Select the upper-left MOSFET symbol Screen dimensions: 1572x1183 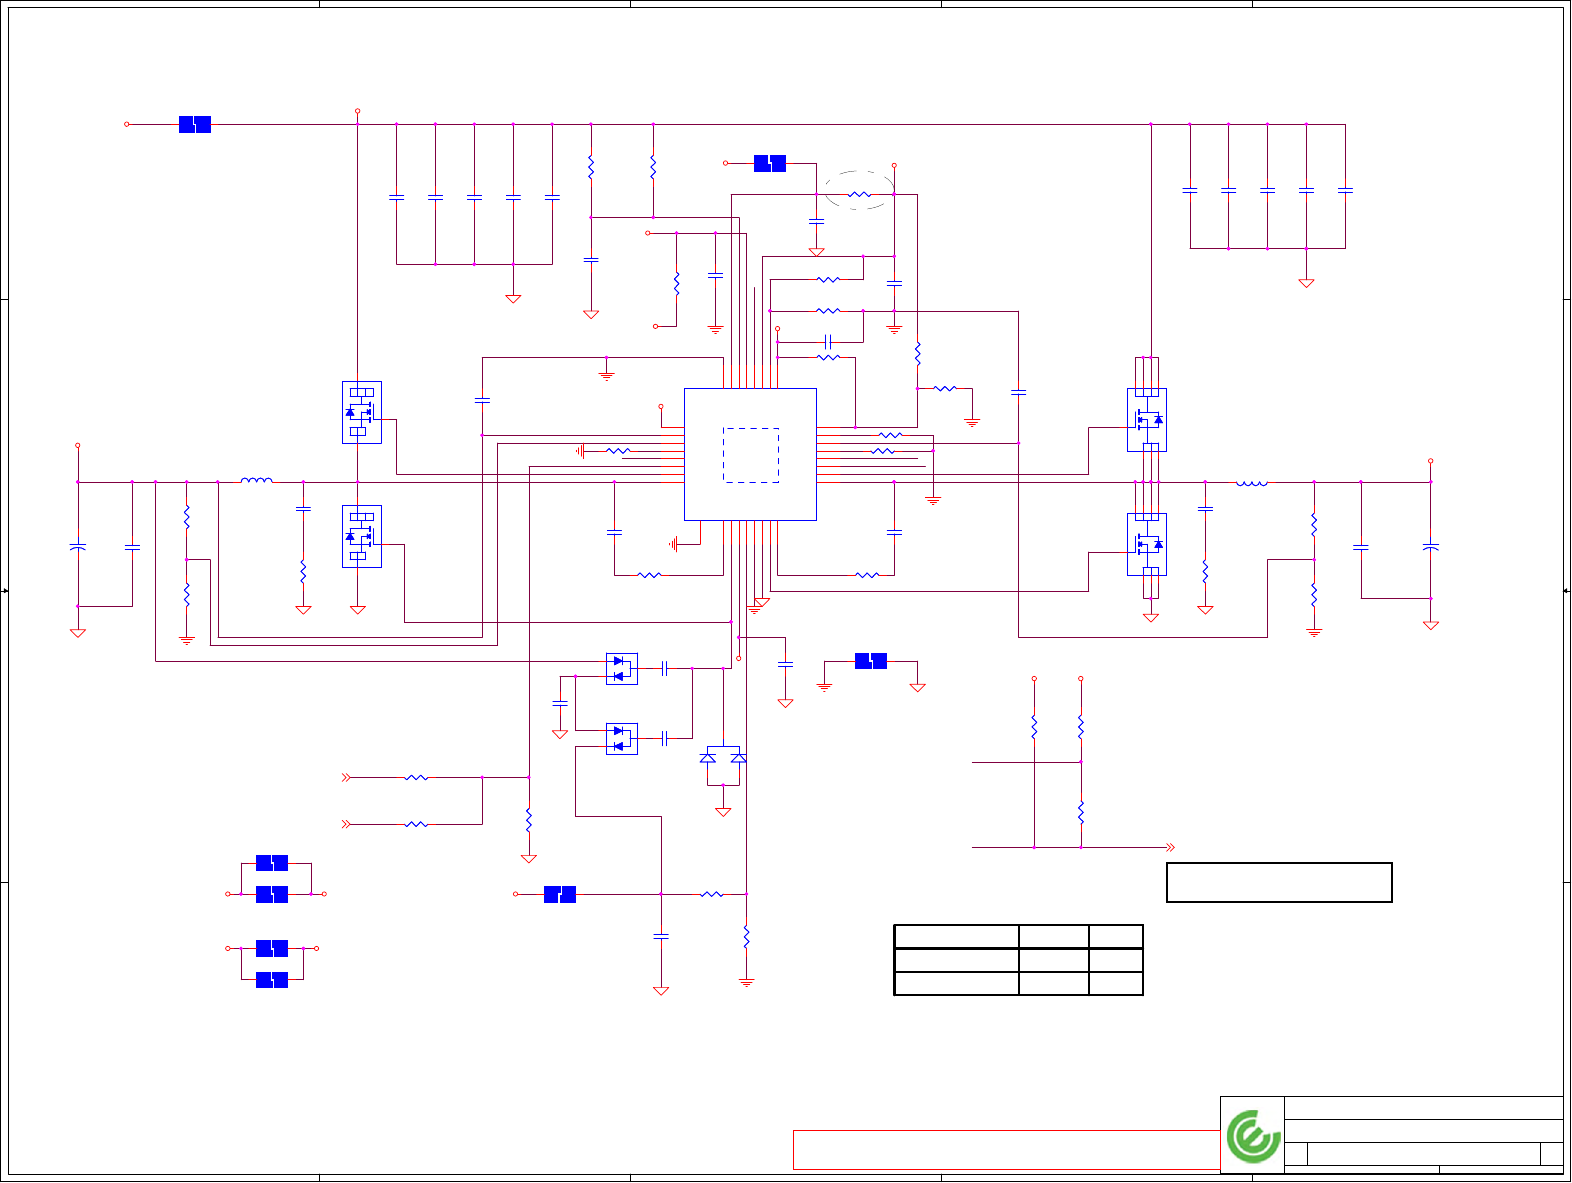(x=361, y=412)
